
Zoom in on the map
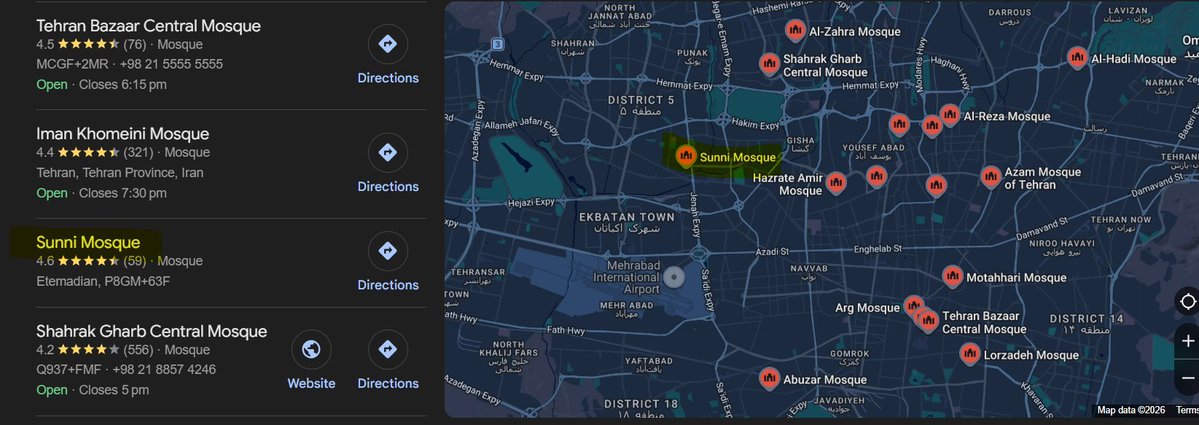pyautogui.click(x=1187, y=341)
